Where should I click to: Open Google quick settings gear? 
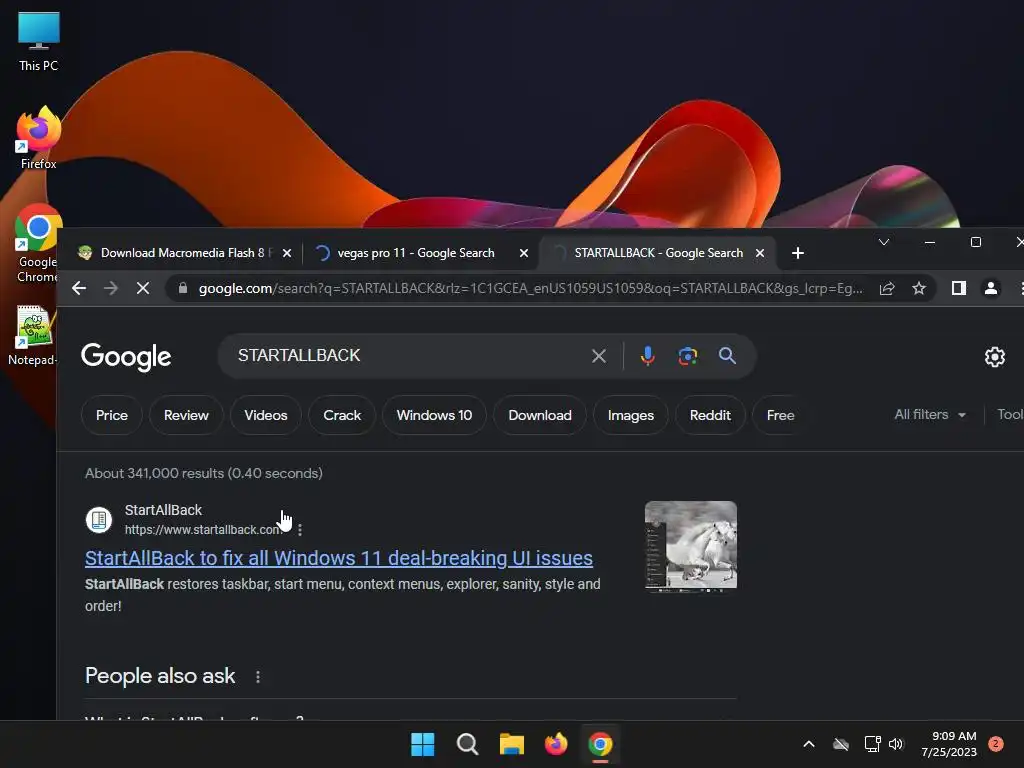coord(995,357)
